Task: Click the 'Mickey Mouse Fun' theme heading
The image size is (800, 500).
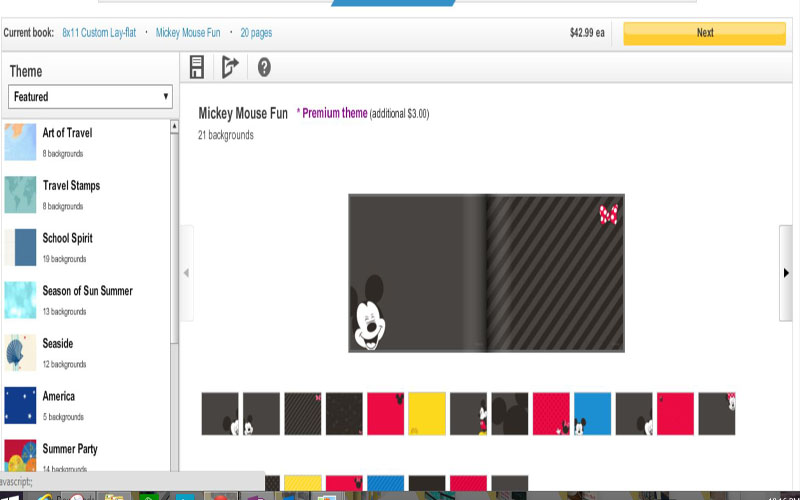Action: click(243, 113)
